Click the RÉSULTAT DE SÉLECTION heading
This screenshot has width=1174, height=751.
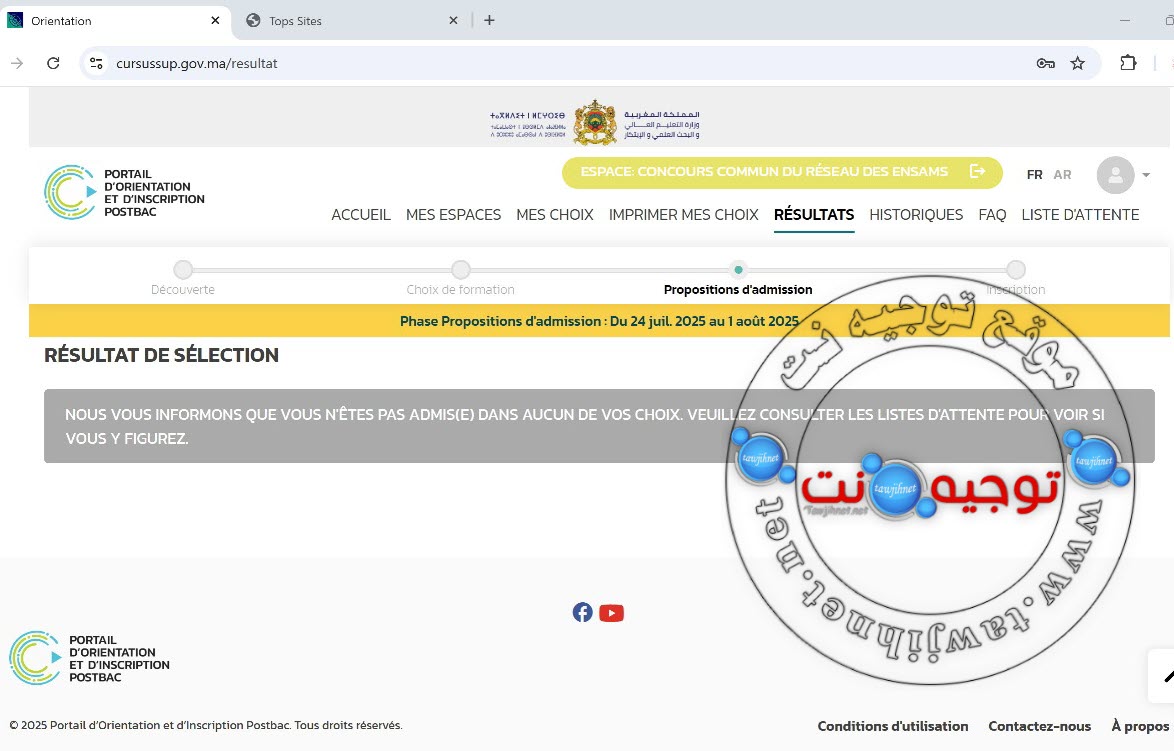tap(161, 355)
